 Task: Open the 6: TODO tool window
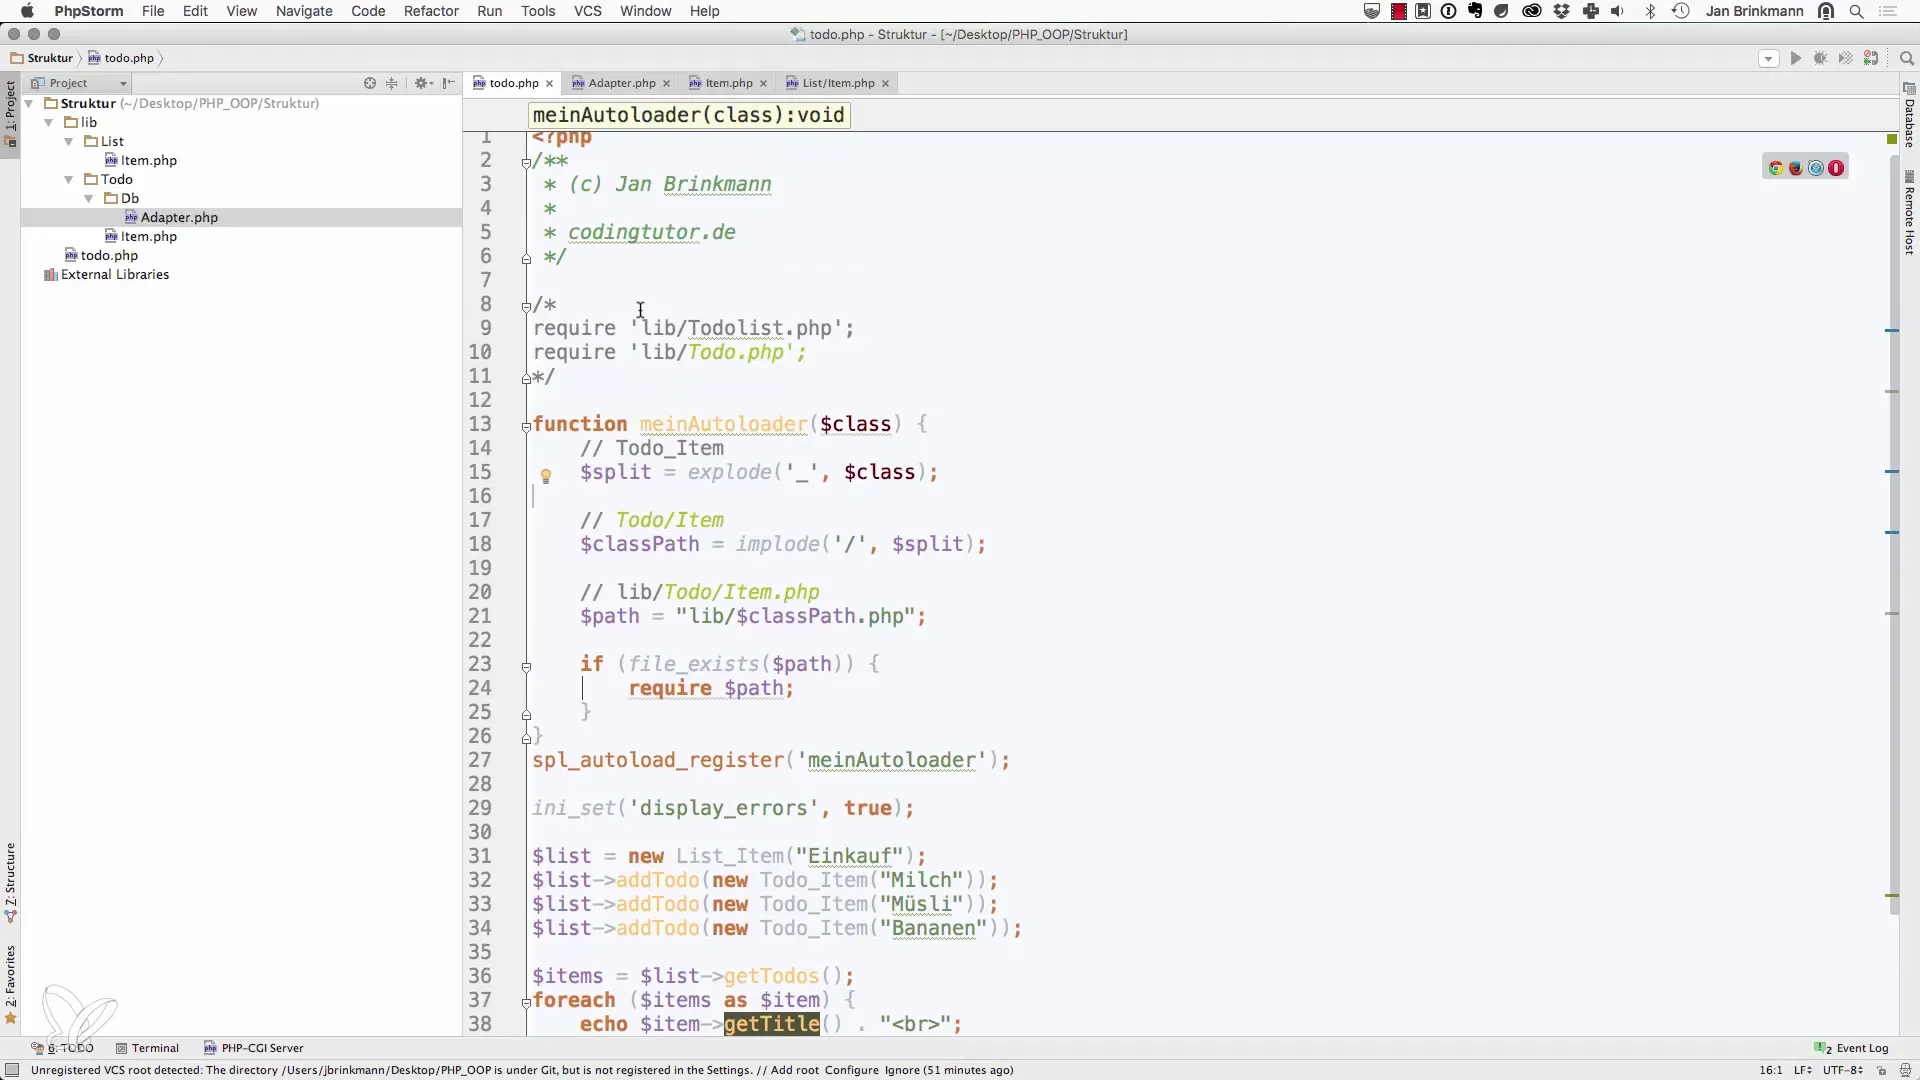[x=62, y=1048]
